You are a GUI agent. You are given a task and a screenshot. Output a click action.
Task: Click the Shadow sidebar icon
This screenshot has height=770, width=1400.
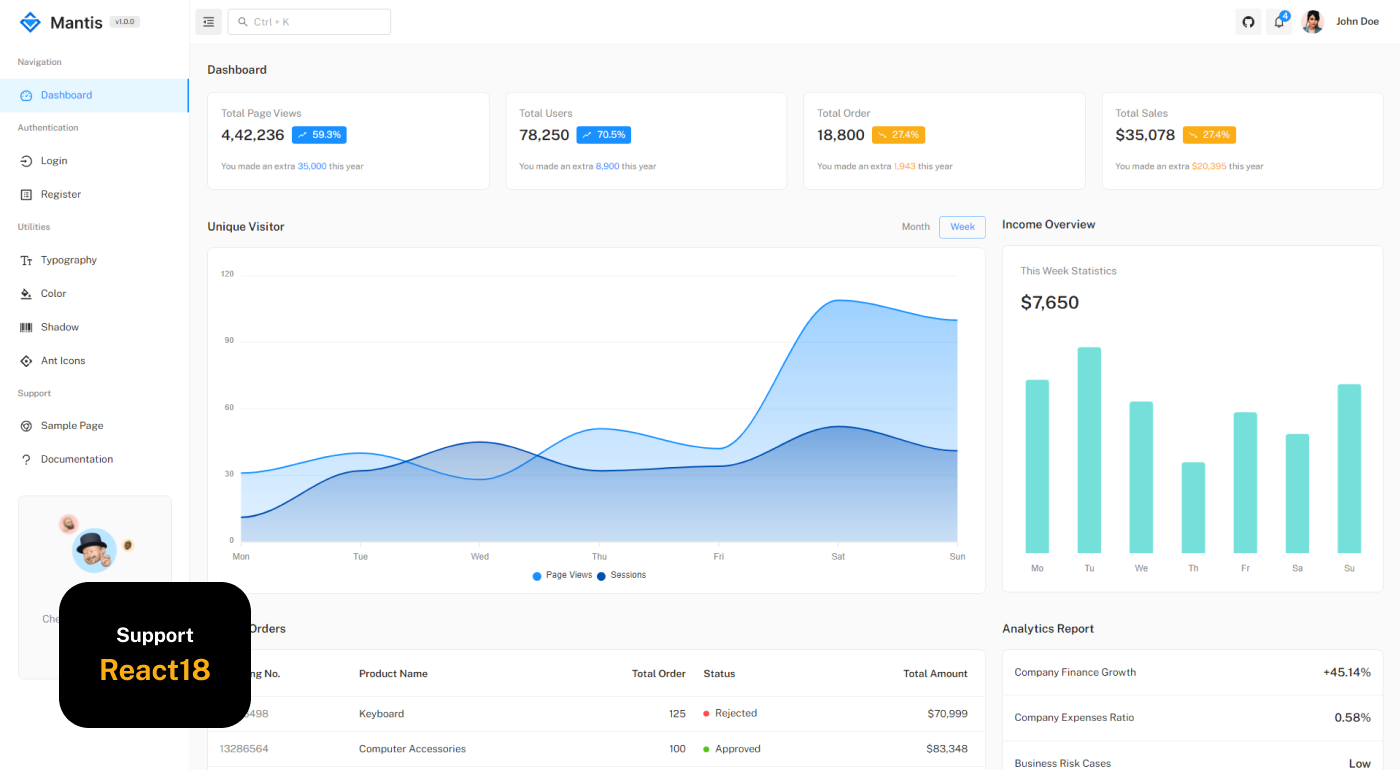tap(26, 326)
